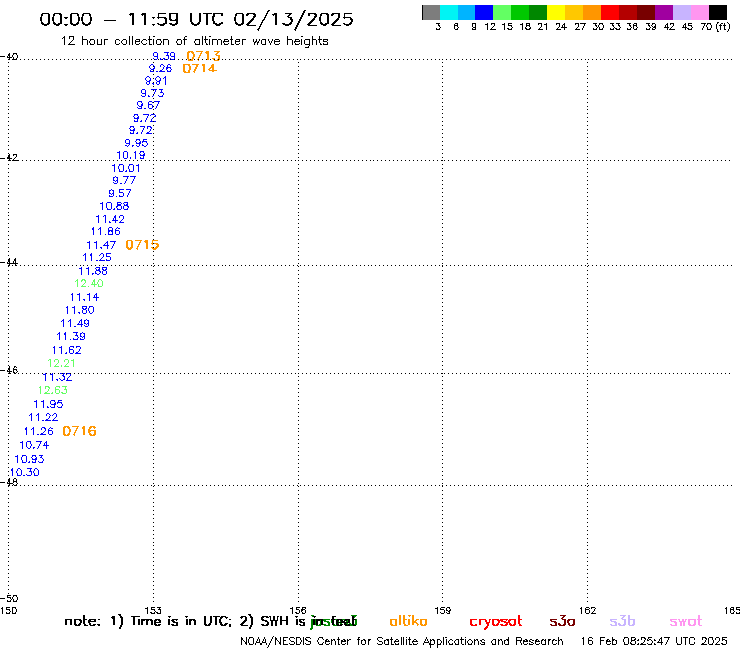Click the 9.77 reading
This screenshot has height=650, width=740.
coord(124,180)
